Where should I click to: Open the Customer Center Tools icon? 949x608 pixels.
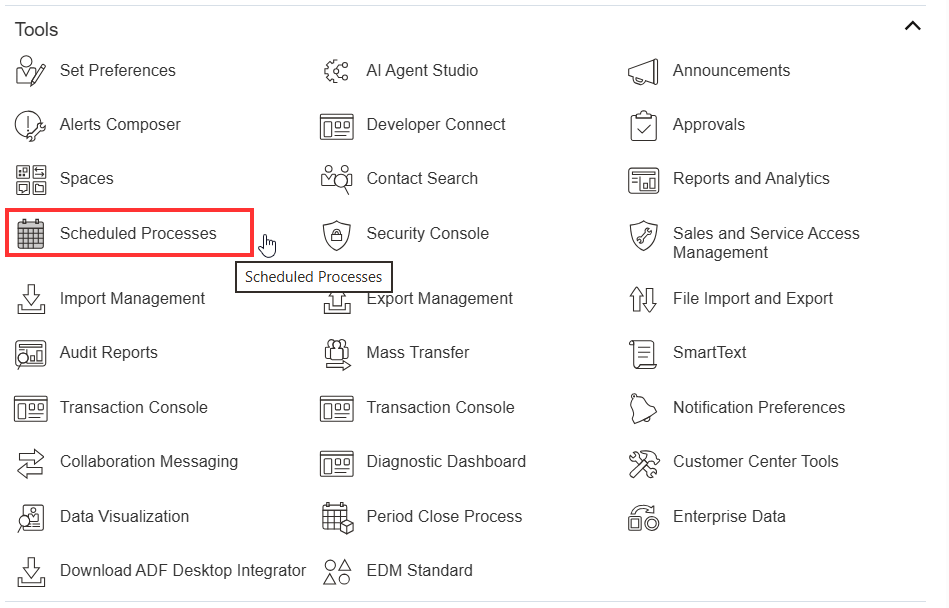tap(643, 462)
